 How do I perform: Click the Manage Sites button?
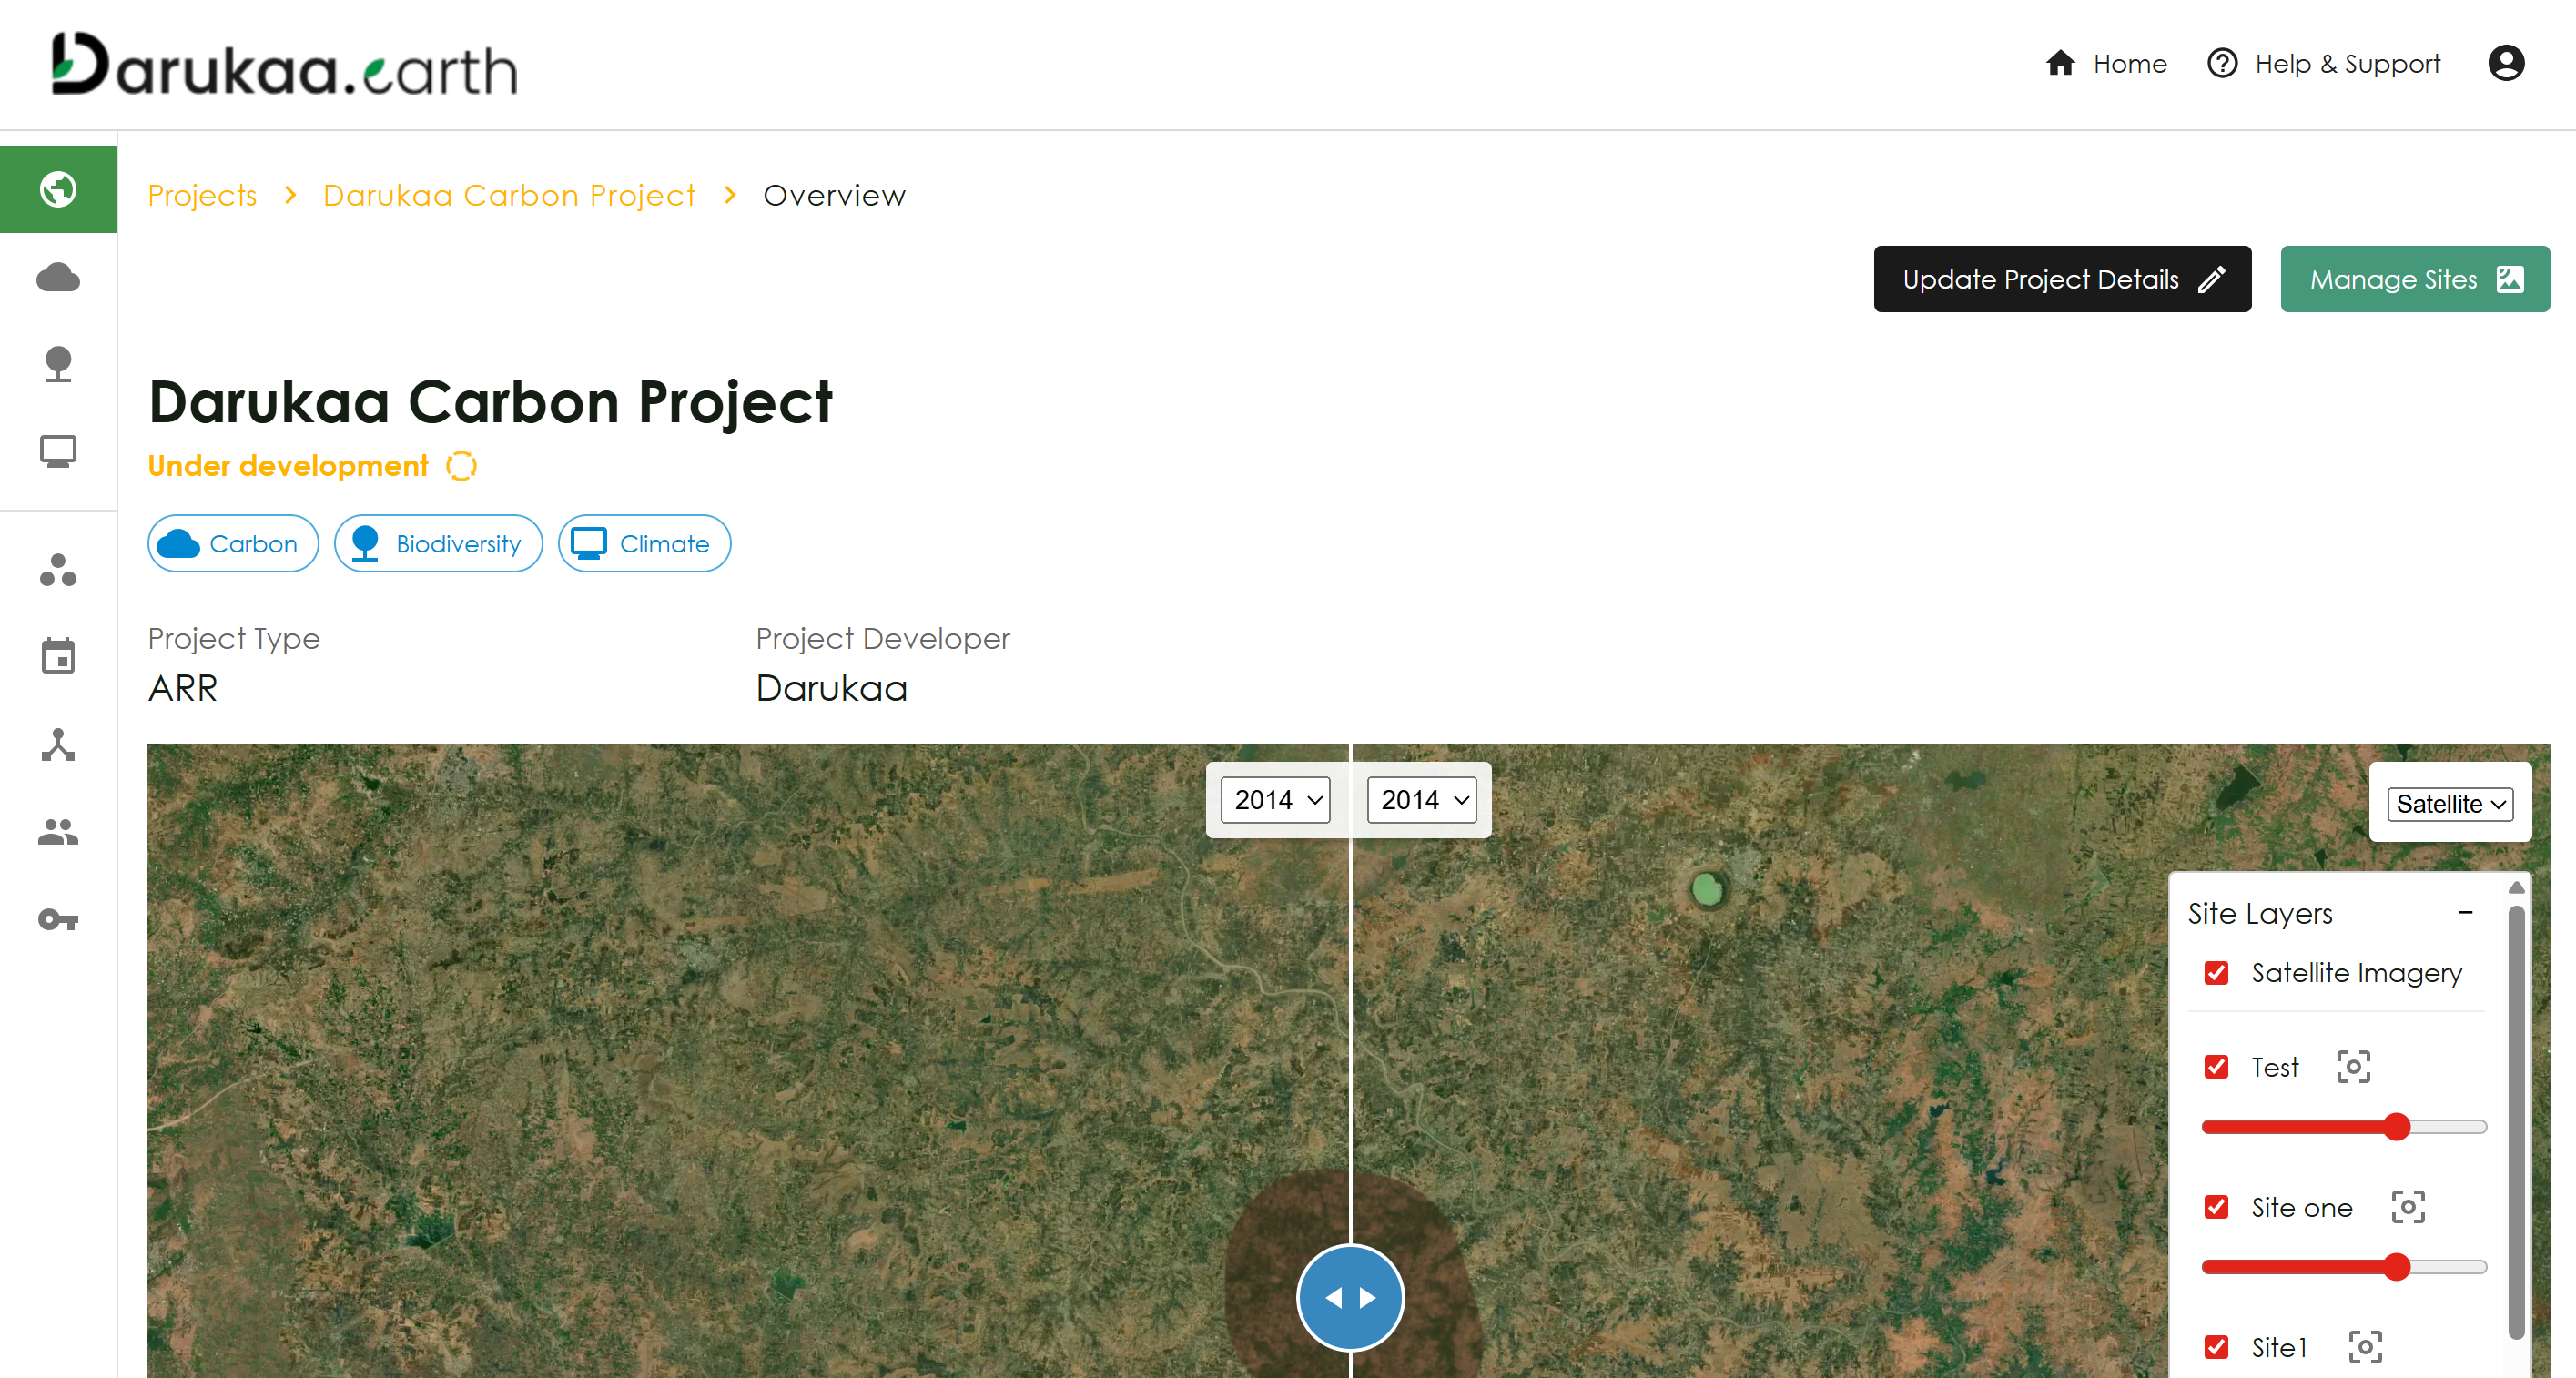click(2415, 279)
